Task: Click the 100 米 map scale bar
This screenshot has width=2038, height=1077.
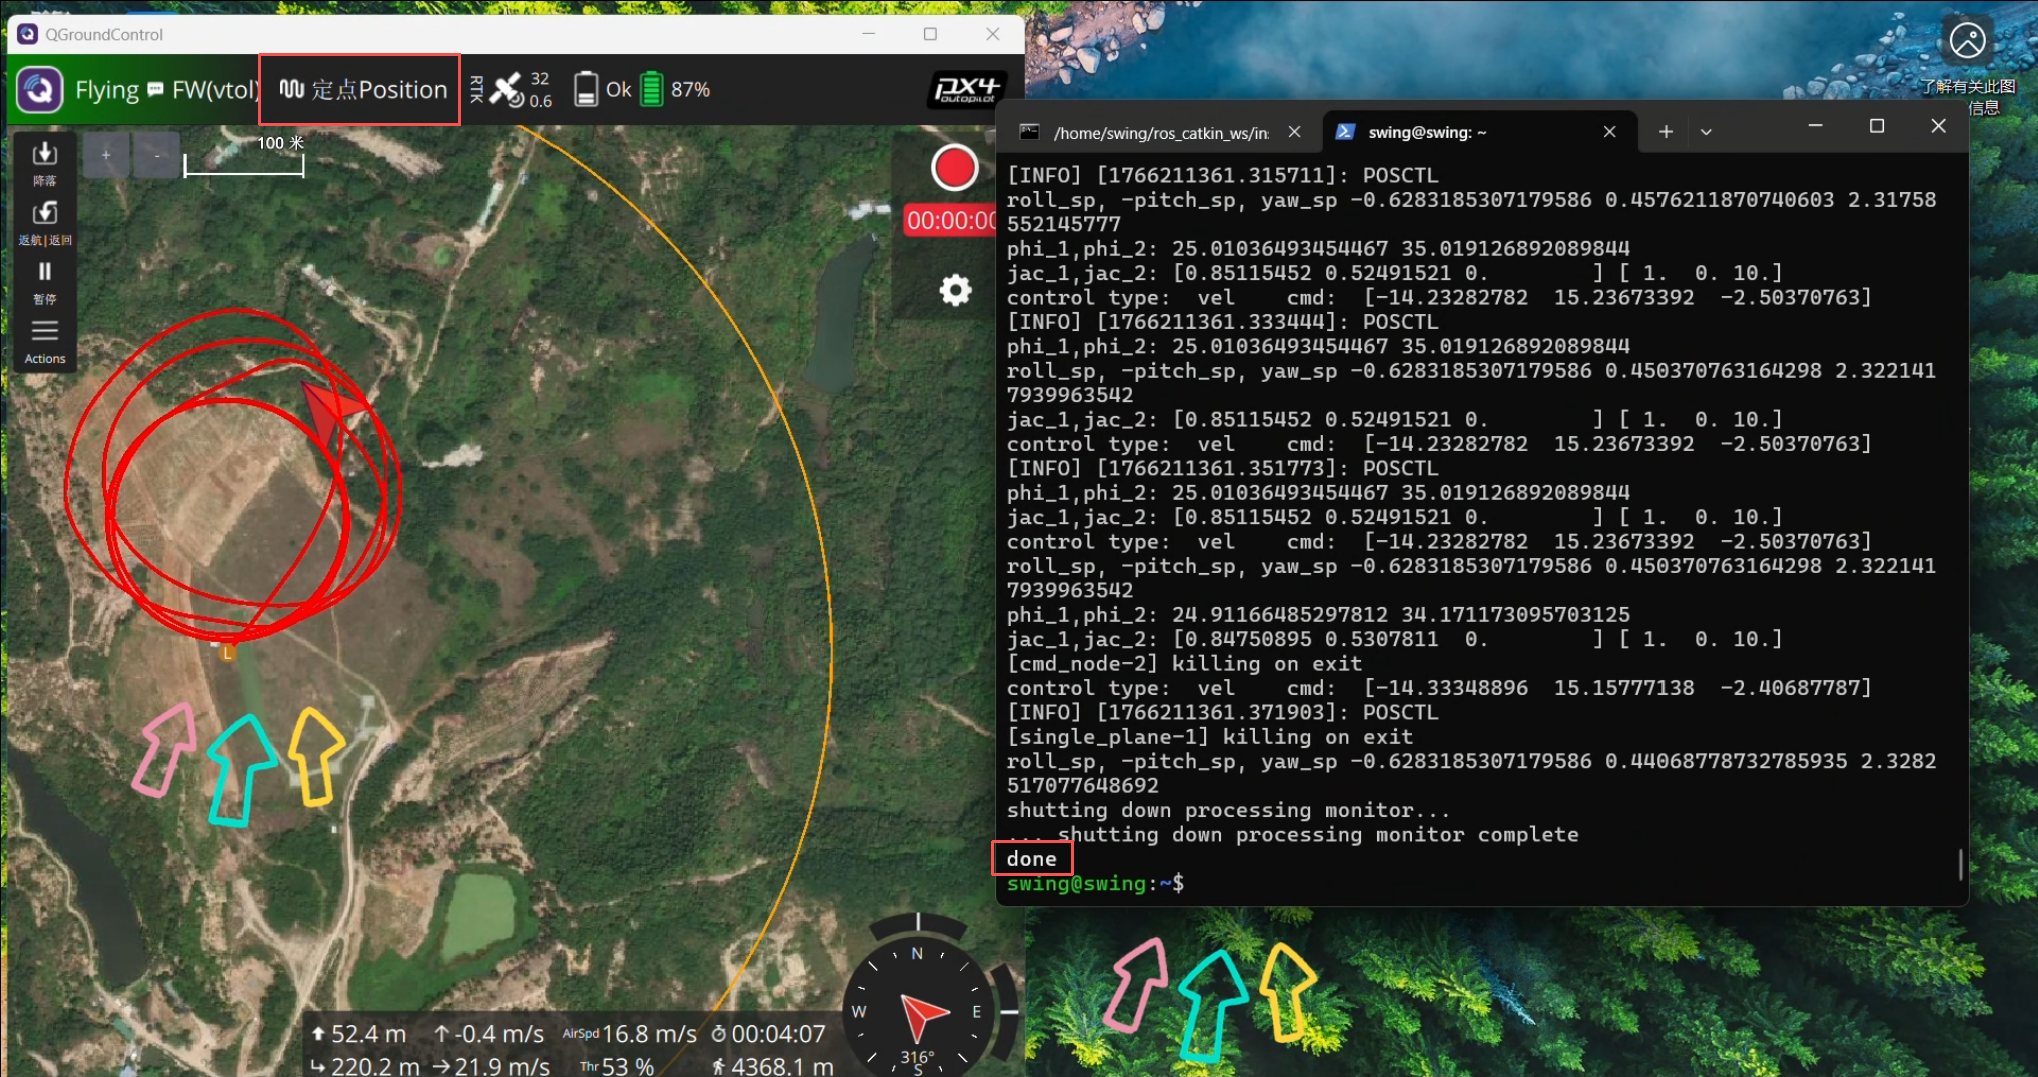Action: click(244, 158)
